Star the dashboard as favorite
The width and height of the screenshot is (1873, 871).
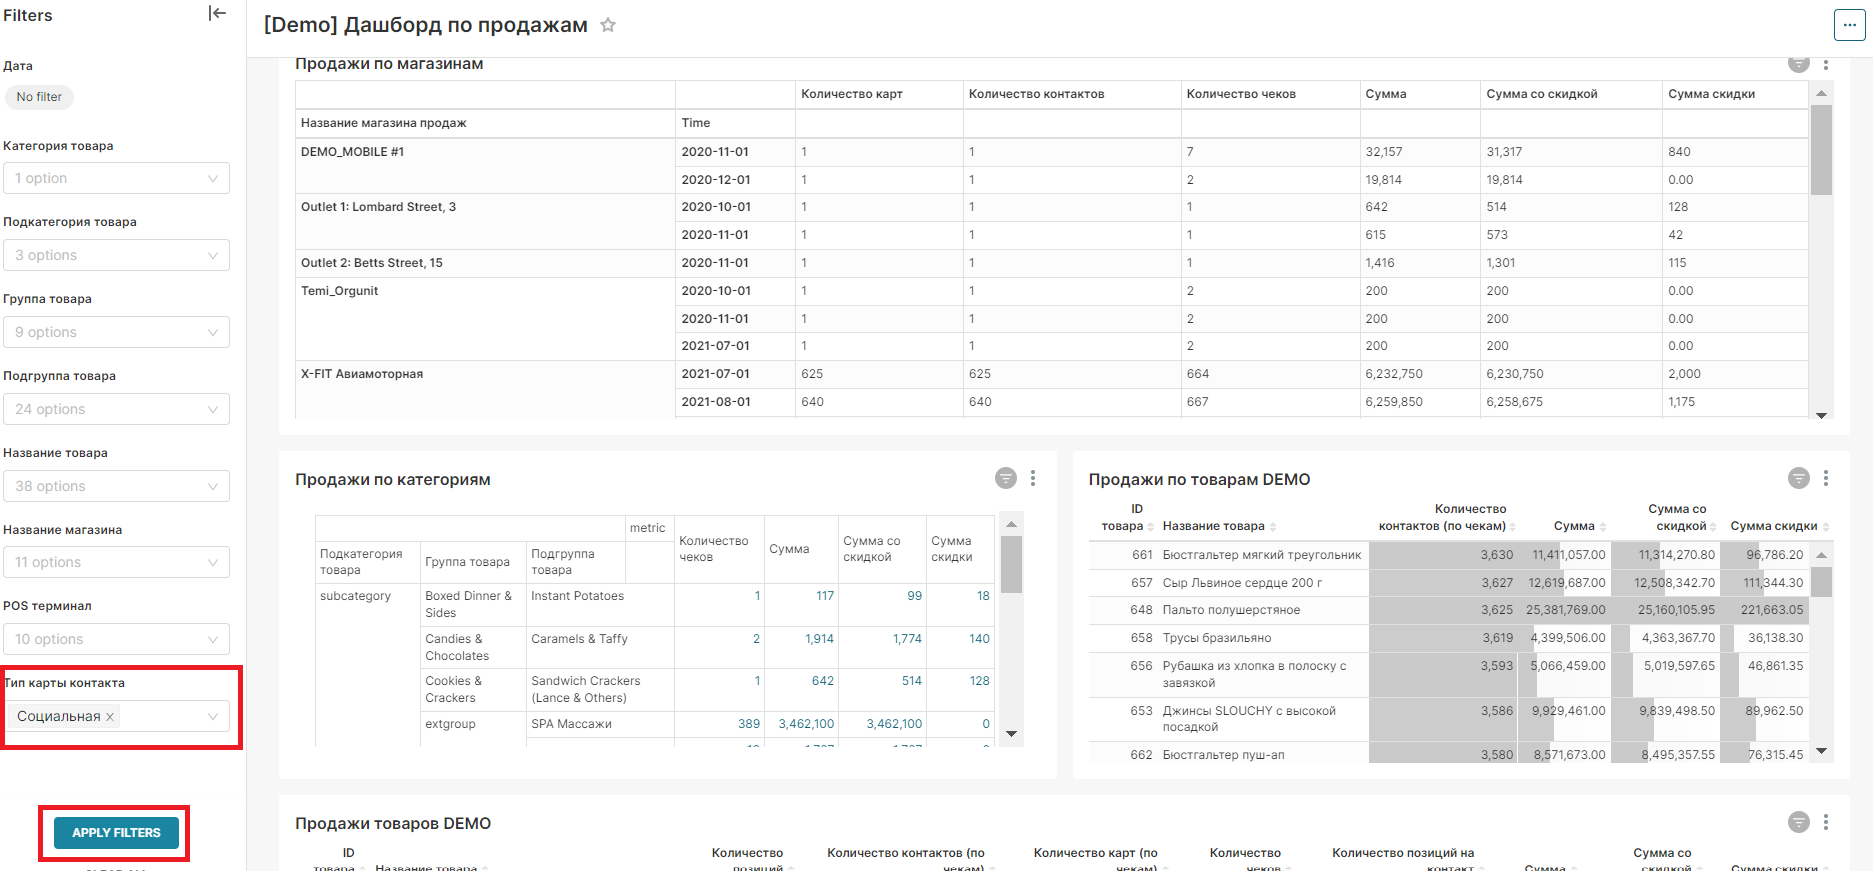[608, 25]
